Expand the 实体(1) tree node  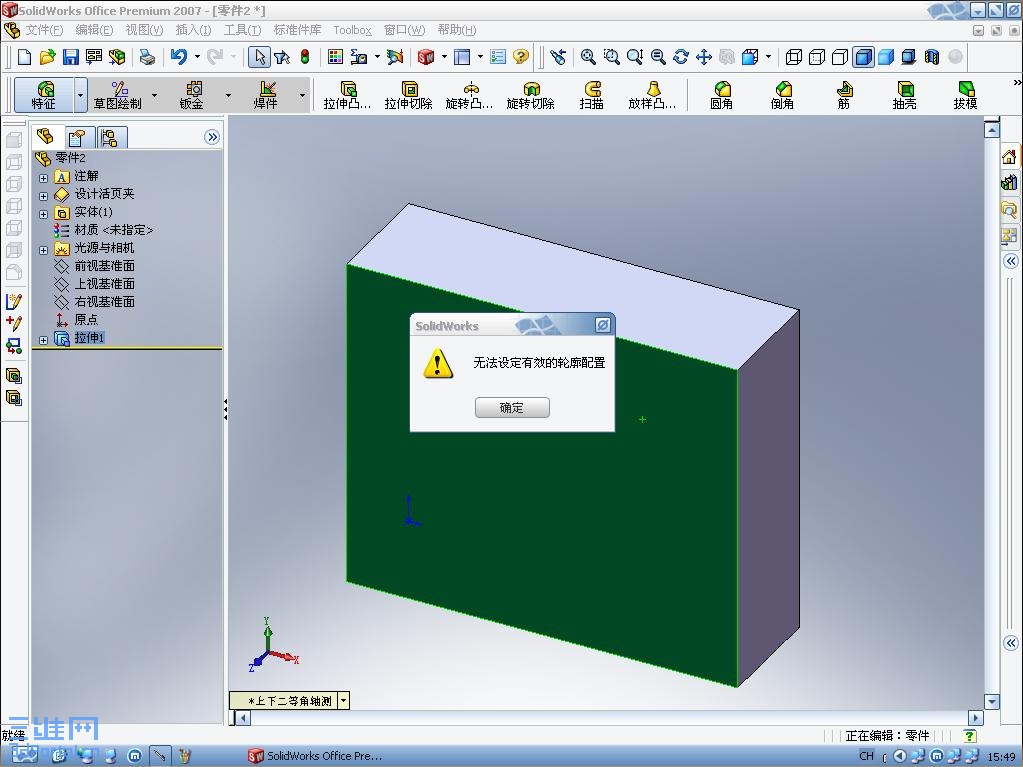click(x=43, y=214)
